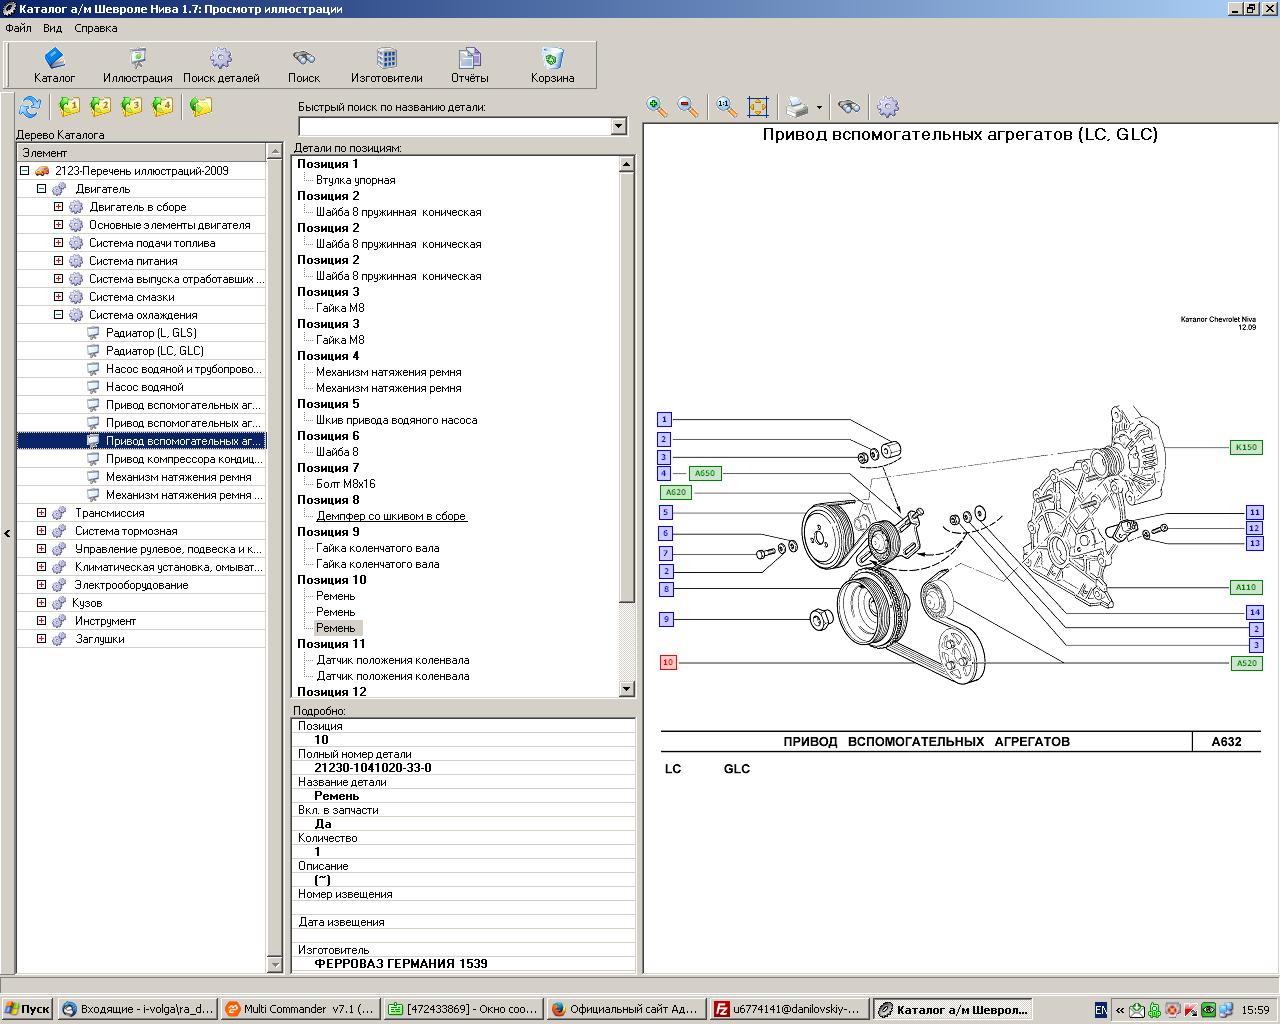Collapse left panel with the < arrow

(x=7, y=533)
